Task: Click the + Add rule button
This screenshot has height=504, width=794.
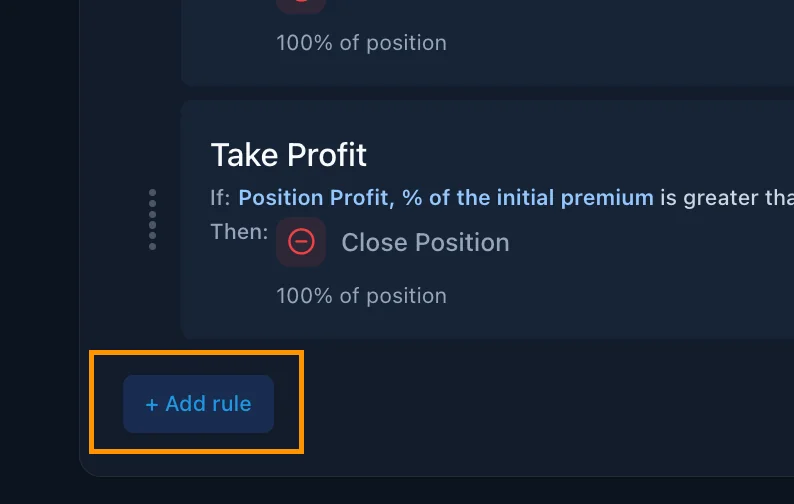Action: pyautogui.click(x=198, y=404)
